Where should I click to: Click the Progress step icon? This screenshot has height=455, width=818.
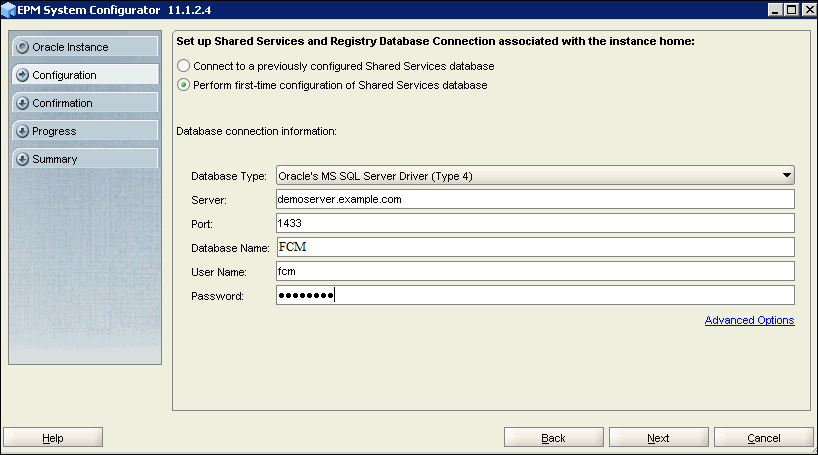tap(22, 131)
